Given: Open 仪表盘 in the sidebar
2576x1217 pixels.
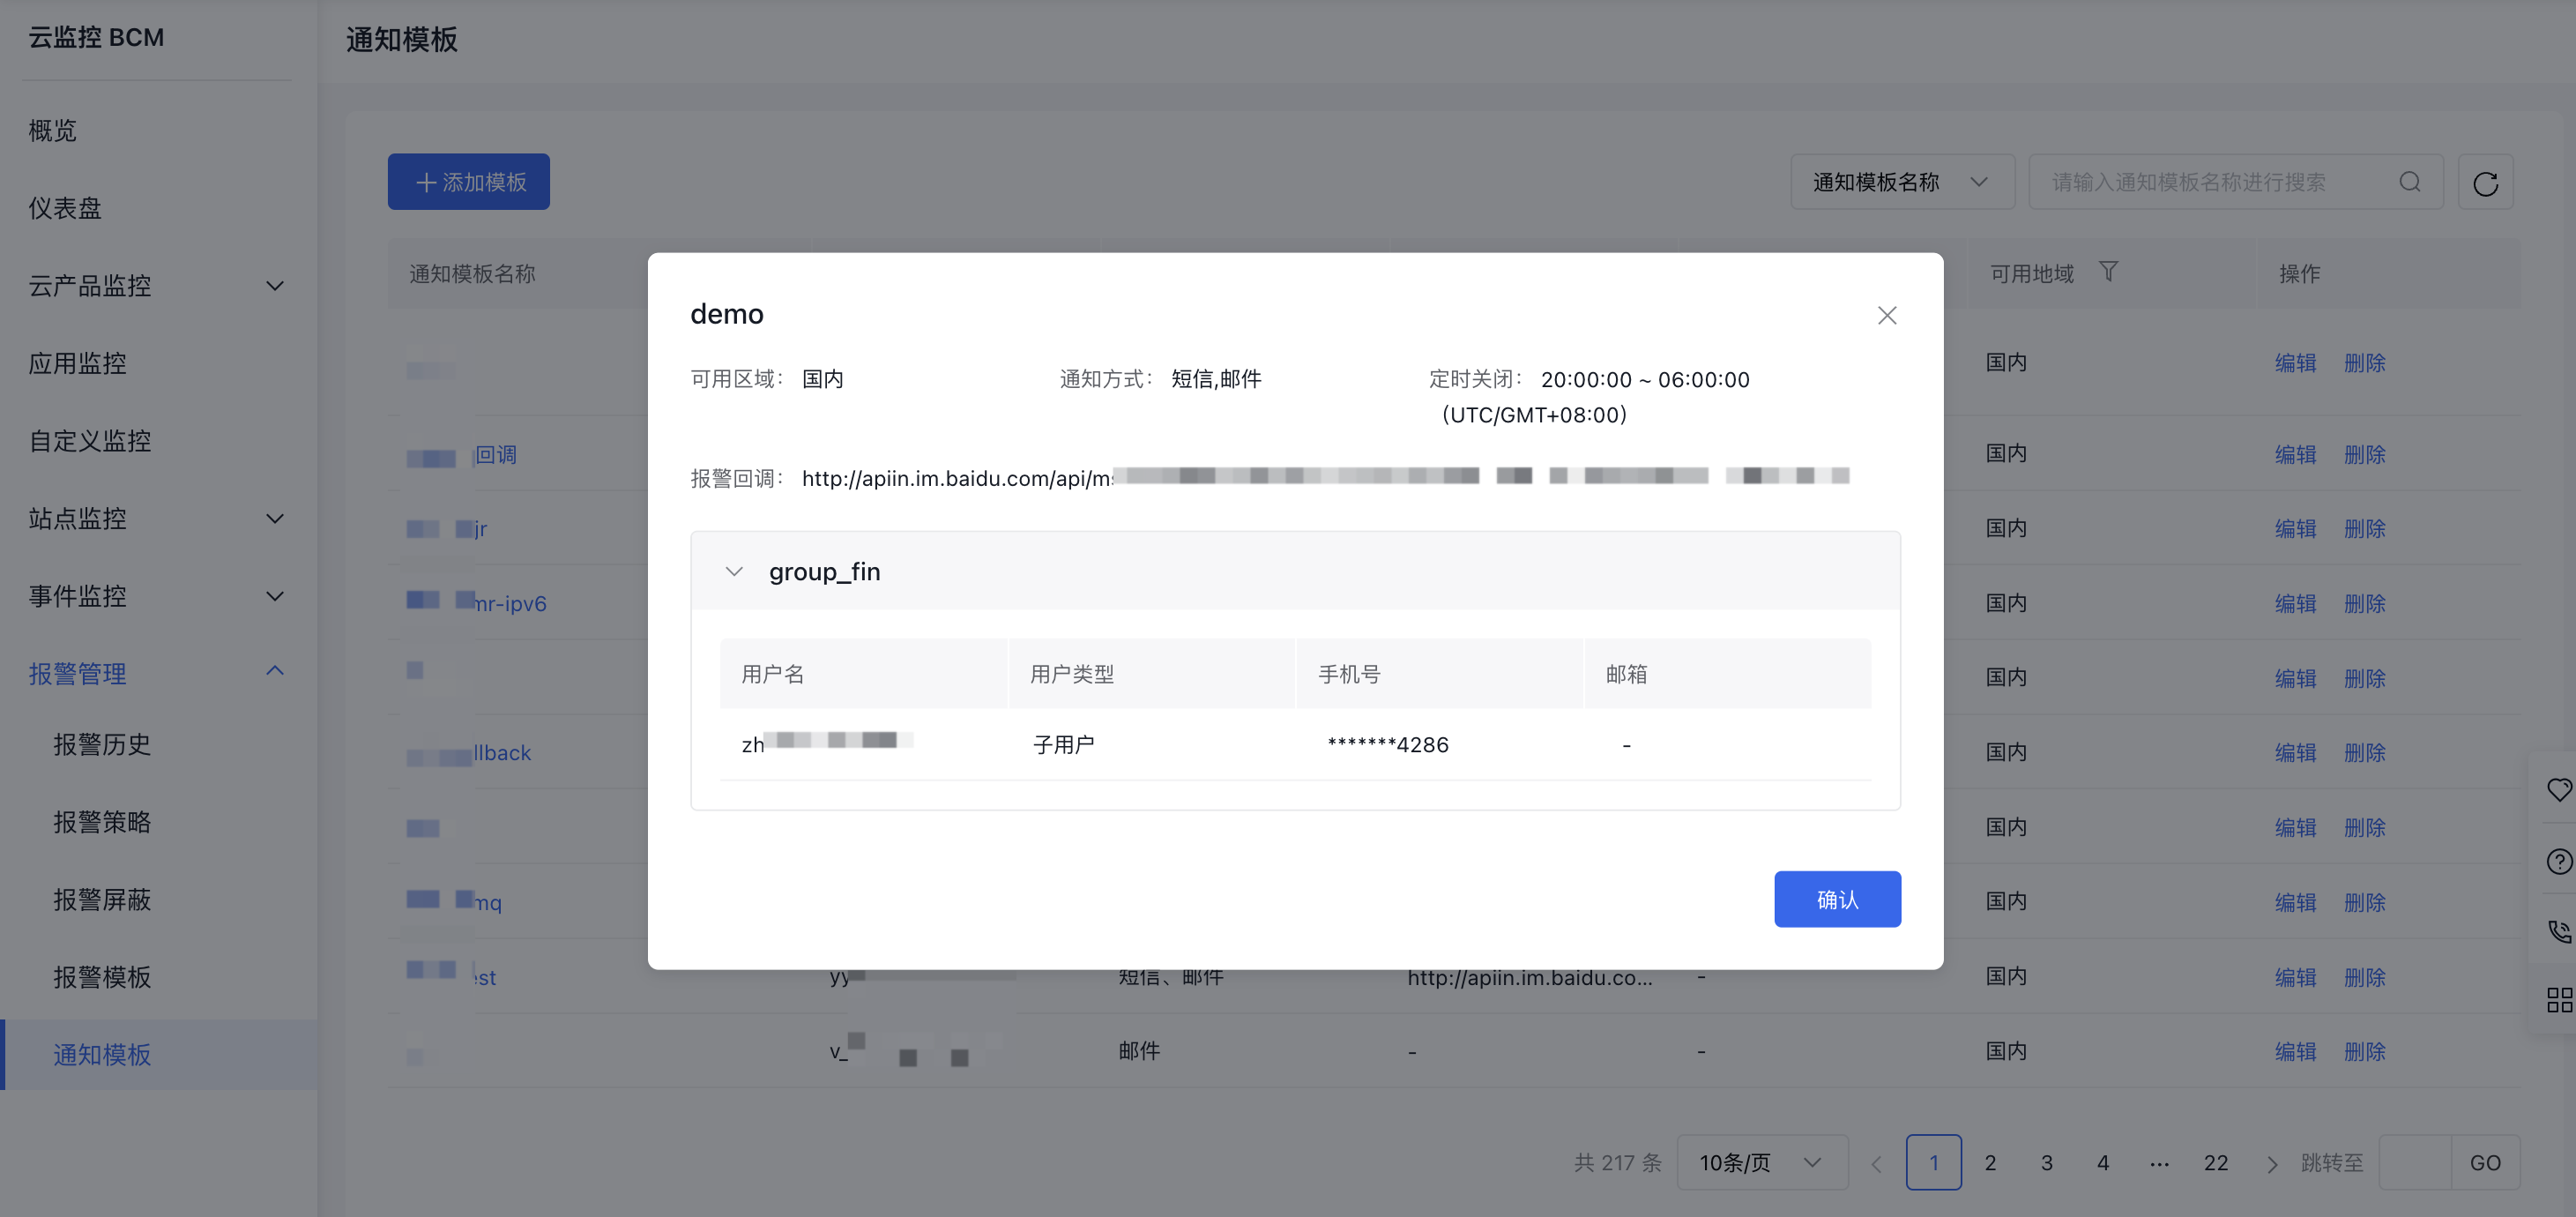Looking at the screenshot, I should point(65,208).
